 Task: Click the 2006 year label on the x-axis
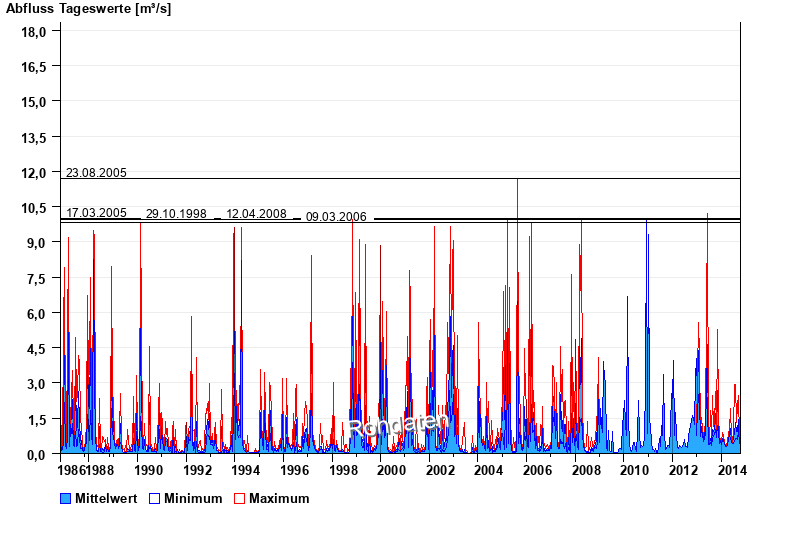tap(537, 469)
